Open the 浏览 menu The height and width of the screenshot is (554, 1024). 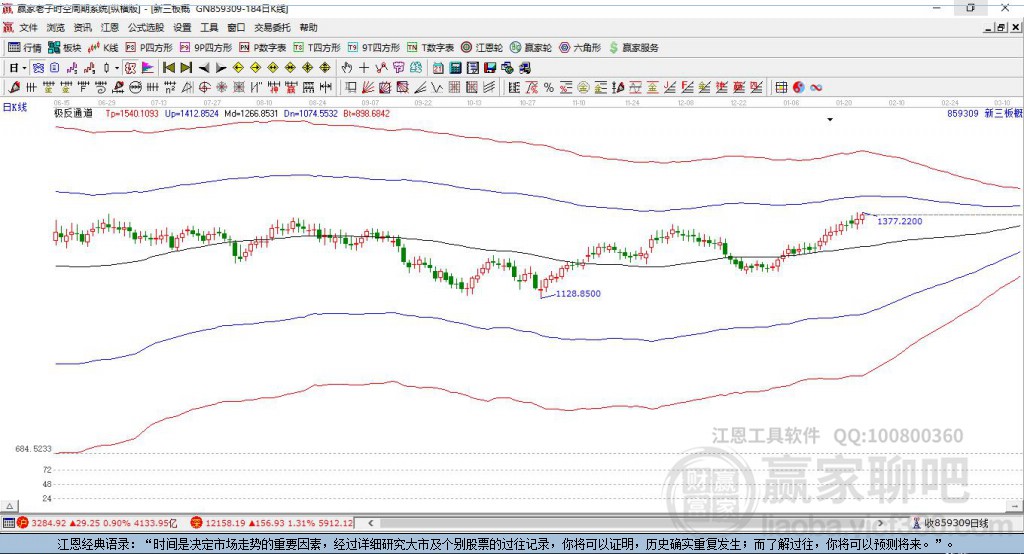coord(56,27)
